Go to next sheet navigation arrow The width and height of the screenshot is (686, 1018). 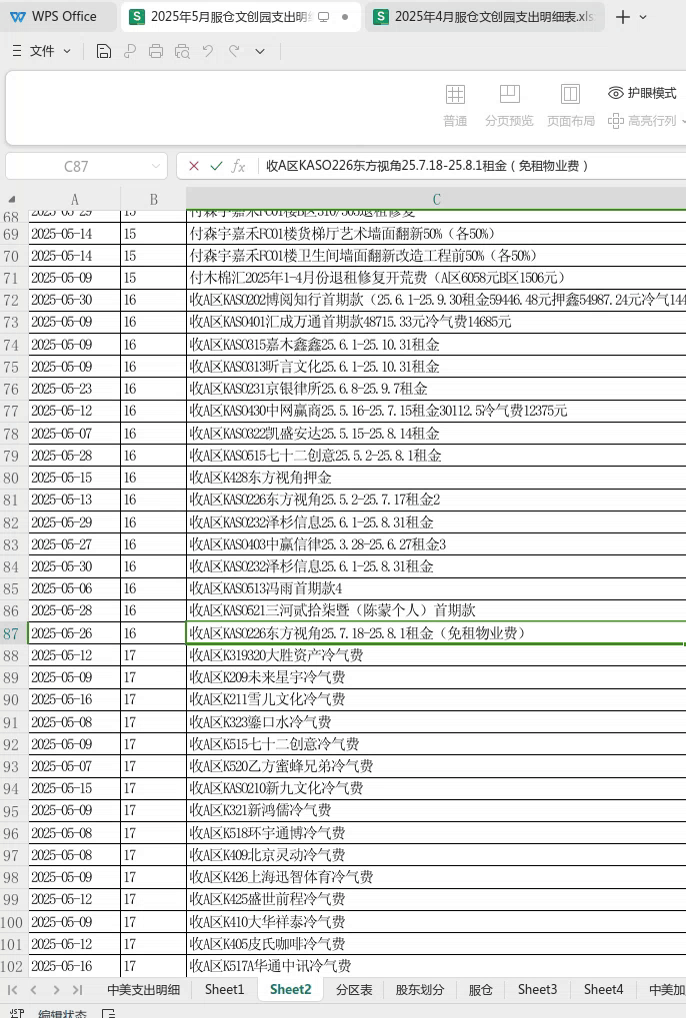(56, 989)
